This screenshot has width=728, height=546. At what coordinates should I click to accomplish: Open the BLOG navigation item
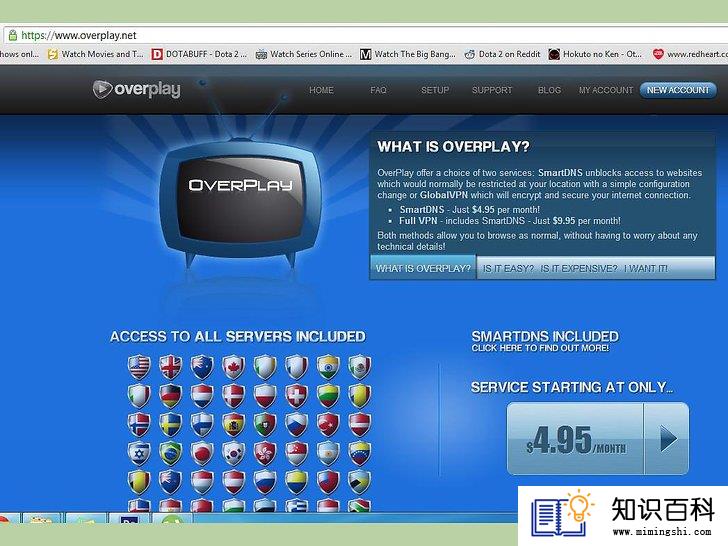[x=549, y=90]
